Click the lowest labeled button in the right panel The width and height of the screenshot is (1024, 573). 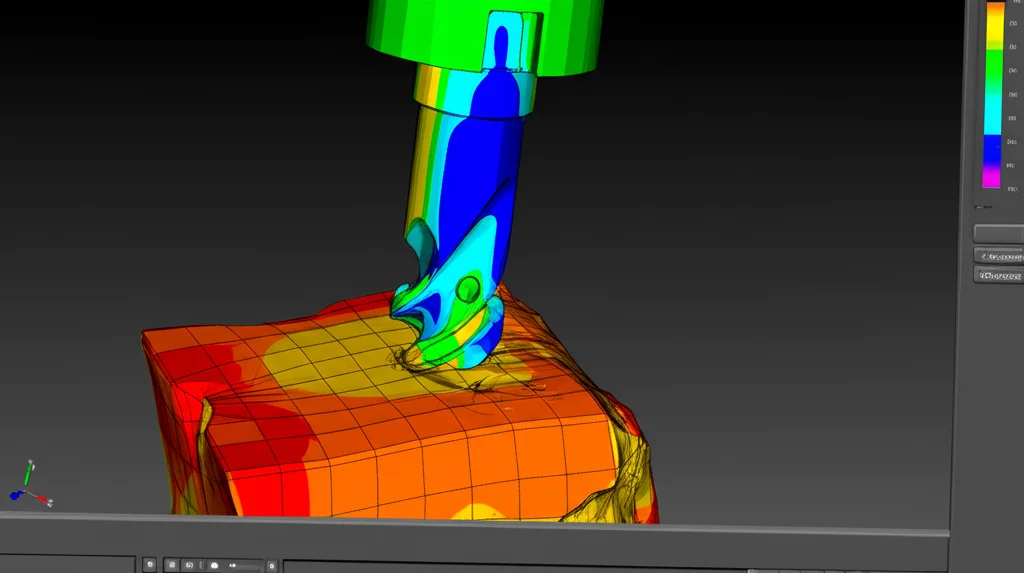tap(999, 275)
